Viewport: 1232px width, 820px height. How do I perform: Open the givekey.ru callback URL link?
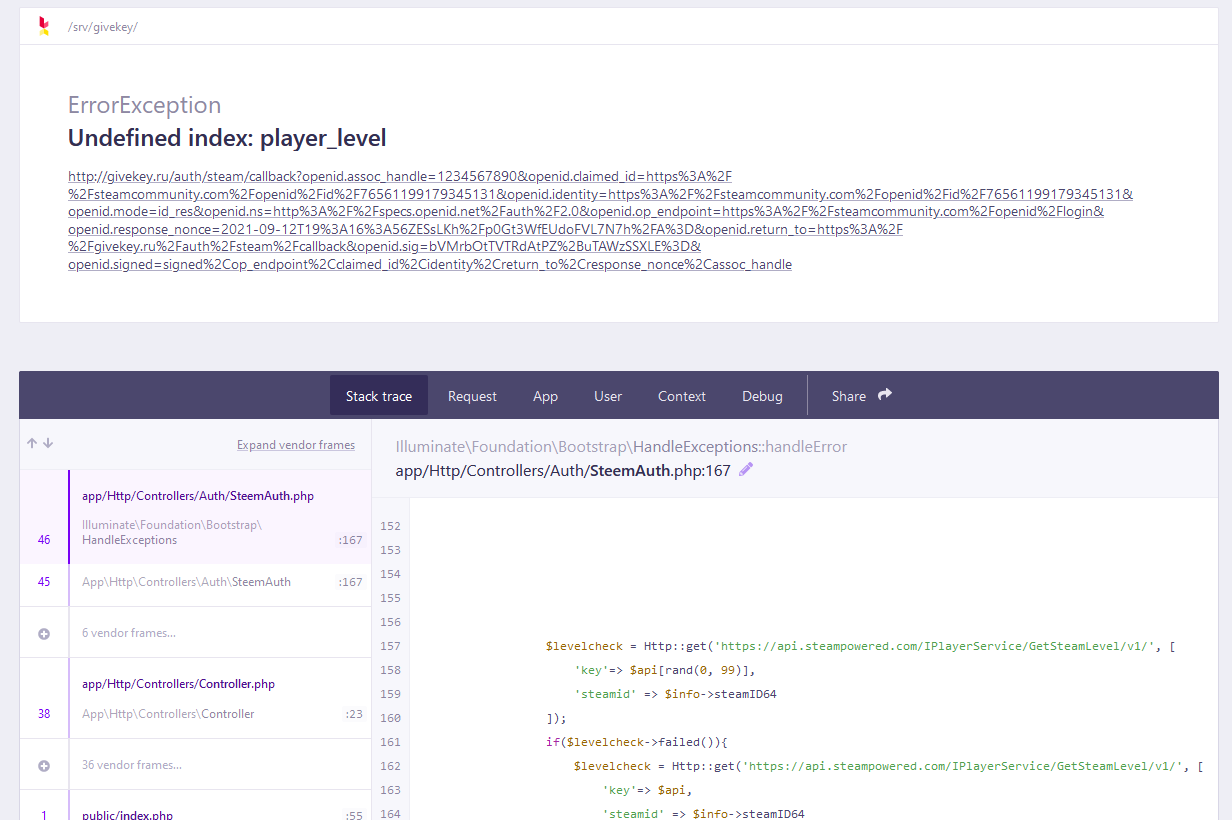(x=600, y=220)
